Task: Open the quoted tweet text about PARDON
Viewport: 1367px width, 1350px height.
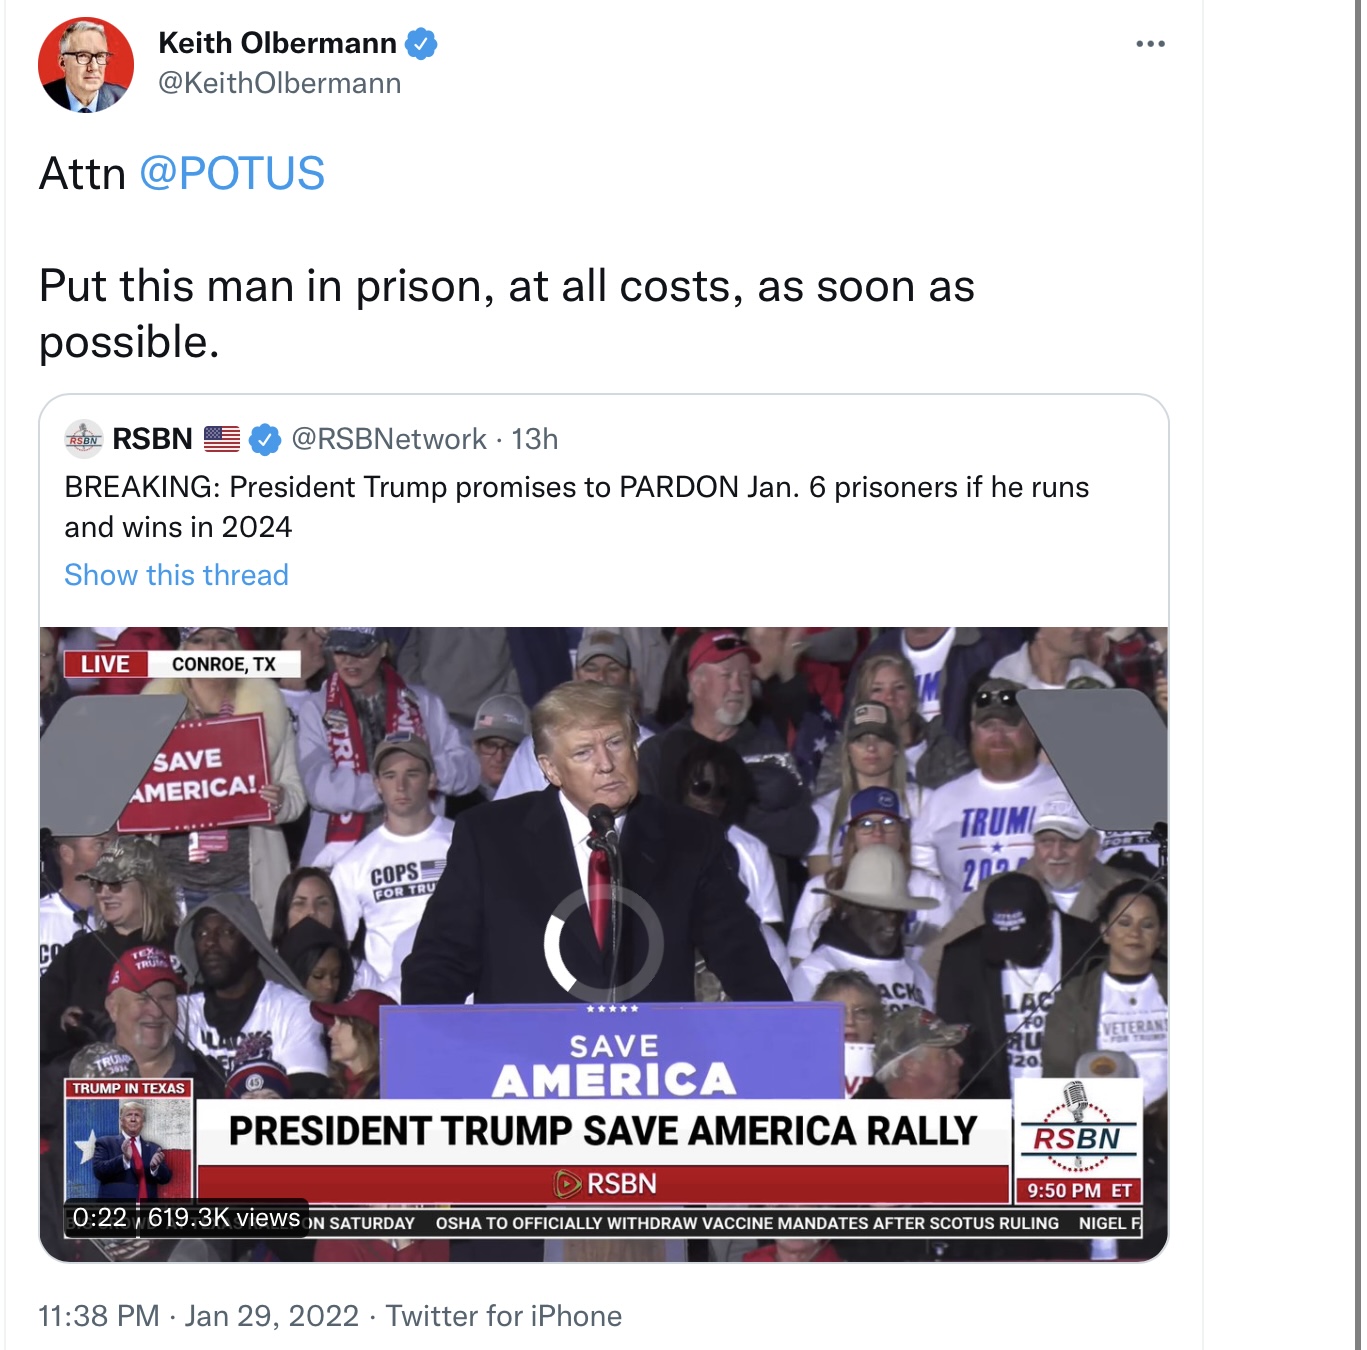Action: (x=577, y=507)
